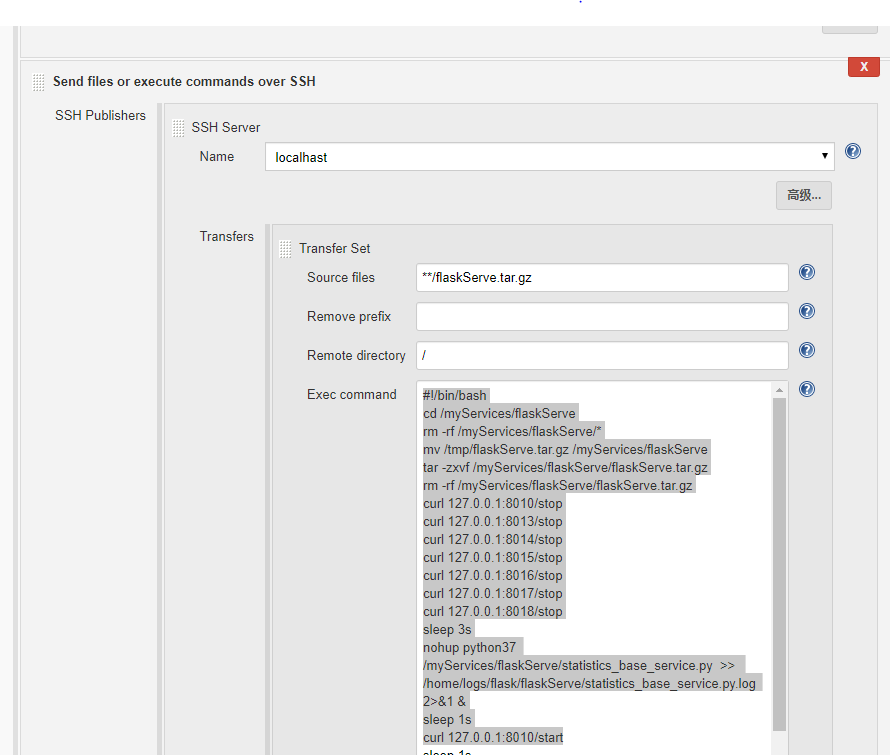Viewport: 890px width, 755px height.
Task: Click the 高级... advanced button
Action: (804, 195)
